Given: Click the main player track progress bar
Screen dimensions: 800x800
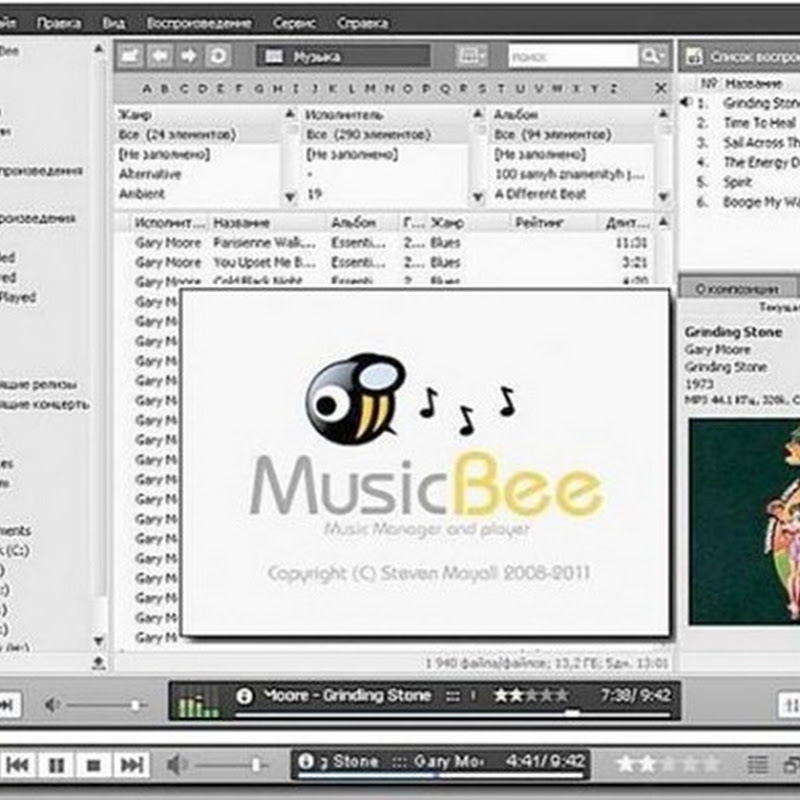Looking at the screenshot, I should coord(453,714).
